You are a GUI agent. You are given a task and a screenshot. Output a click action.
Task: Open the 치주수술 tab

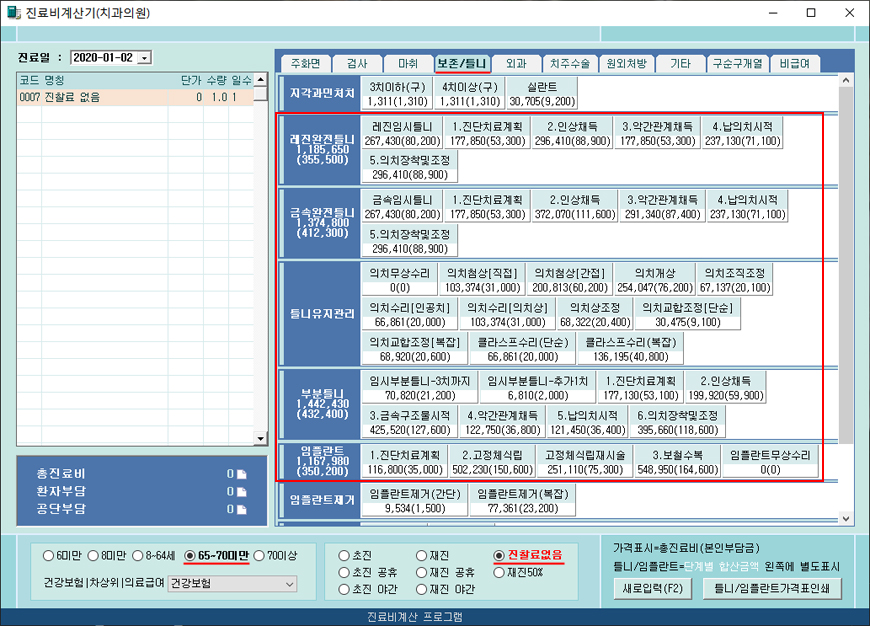pyautogui.click(x=571, y=63)
